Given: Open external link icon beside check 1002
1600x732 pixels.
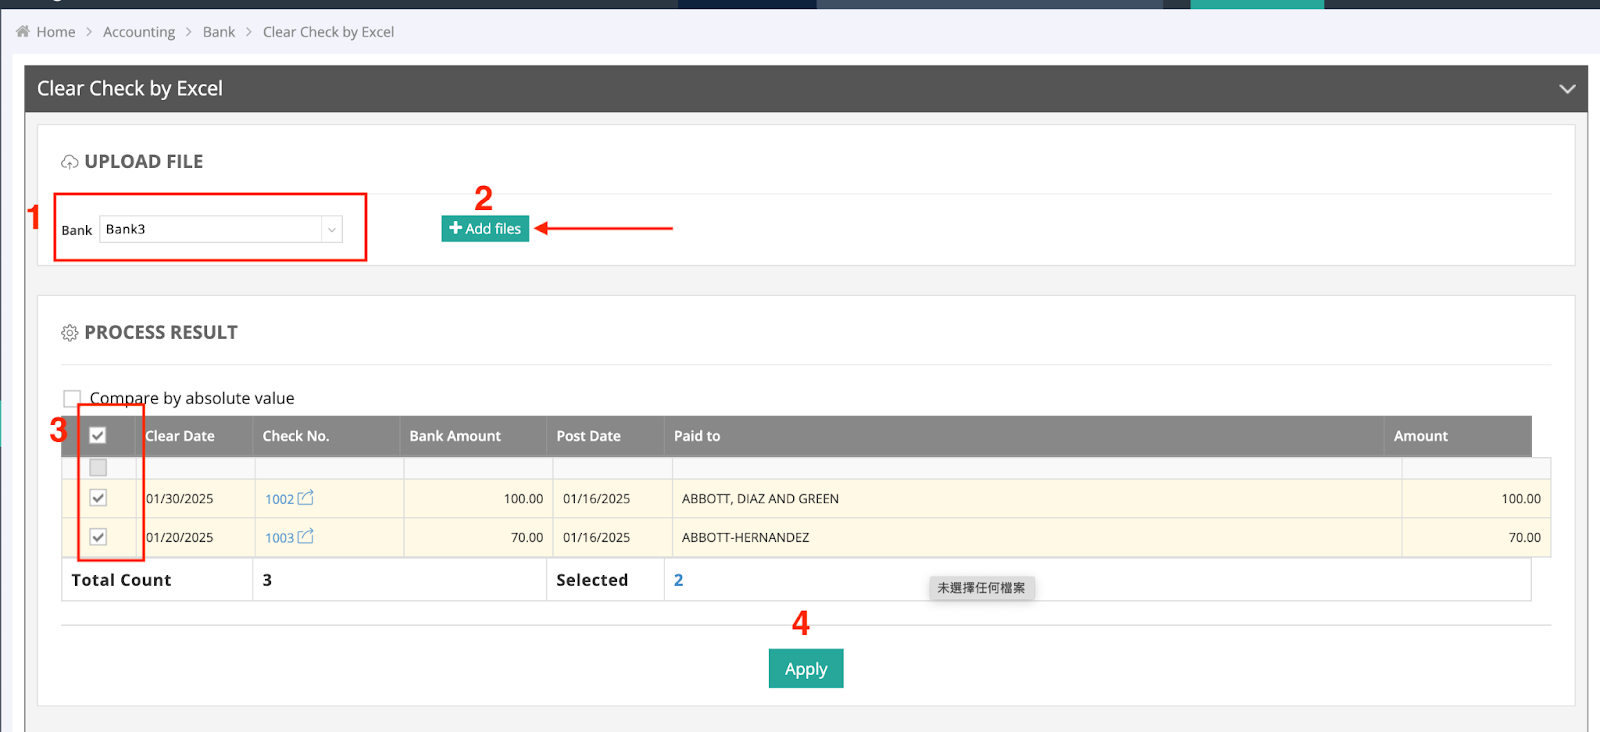Looking at the screenshot, I should click(x=306, y=498).
